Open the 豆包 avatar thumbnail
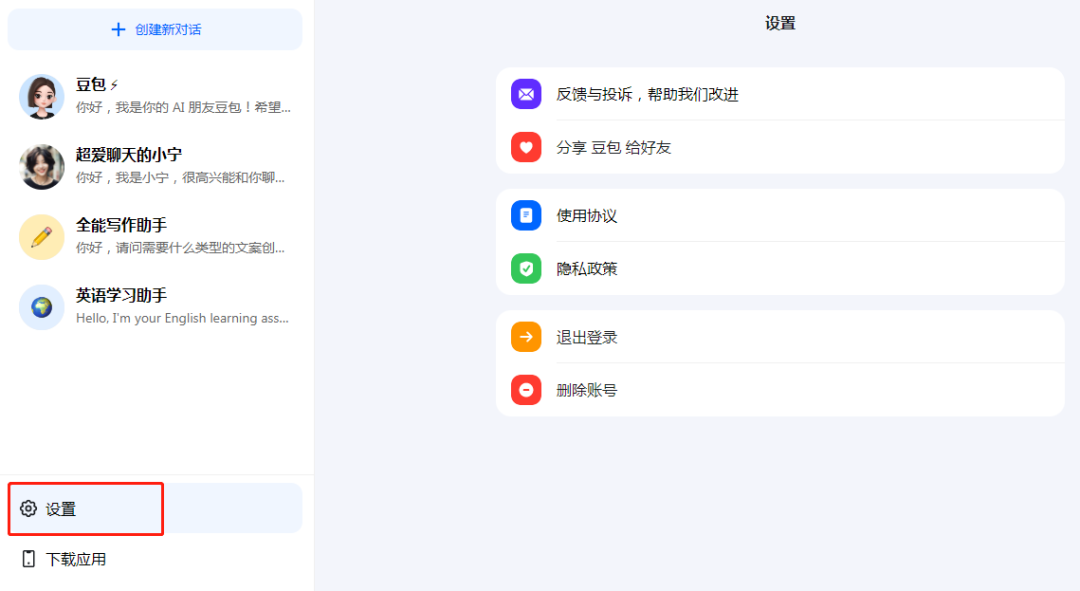This screenshot has height=591, width=1080. (x=42, y=96)
